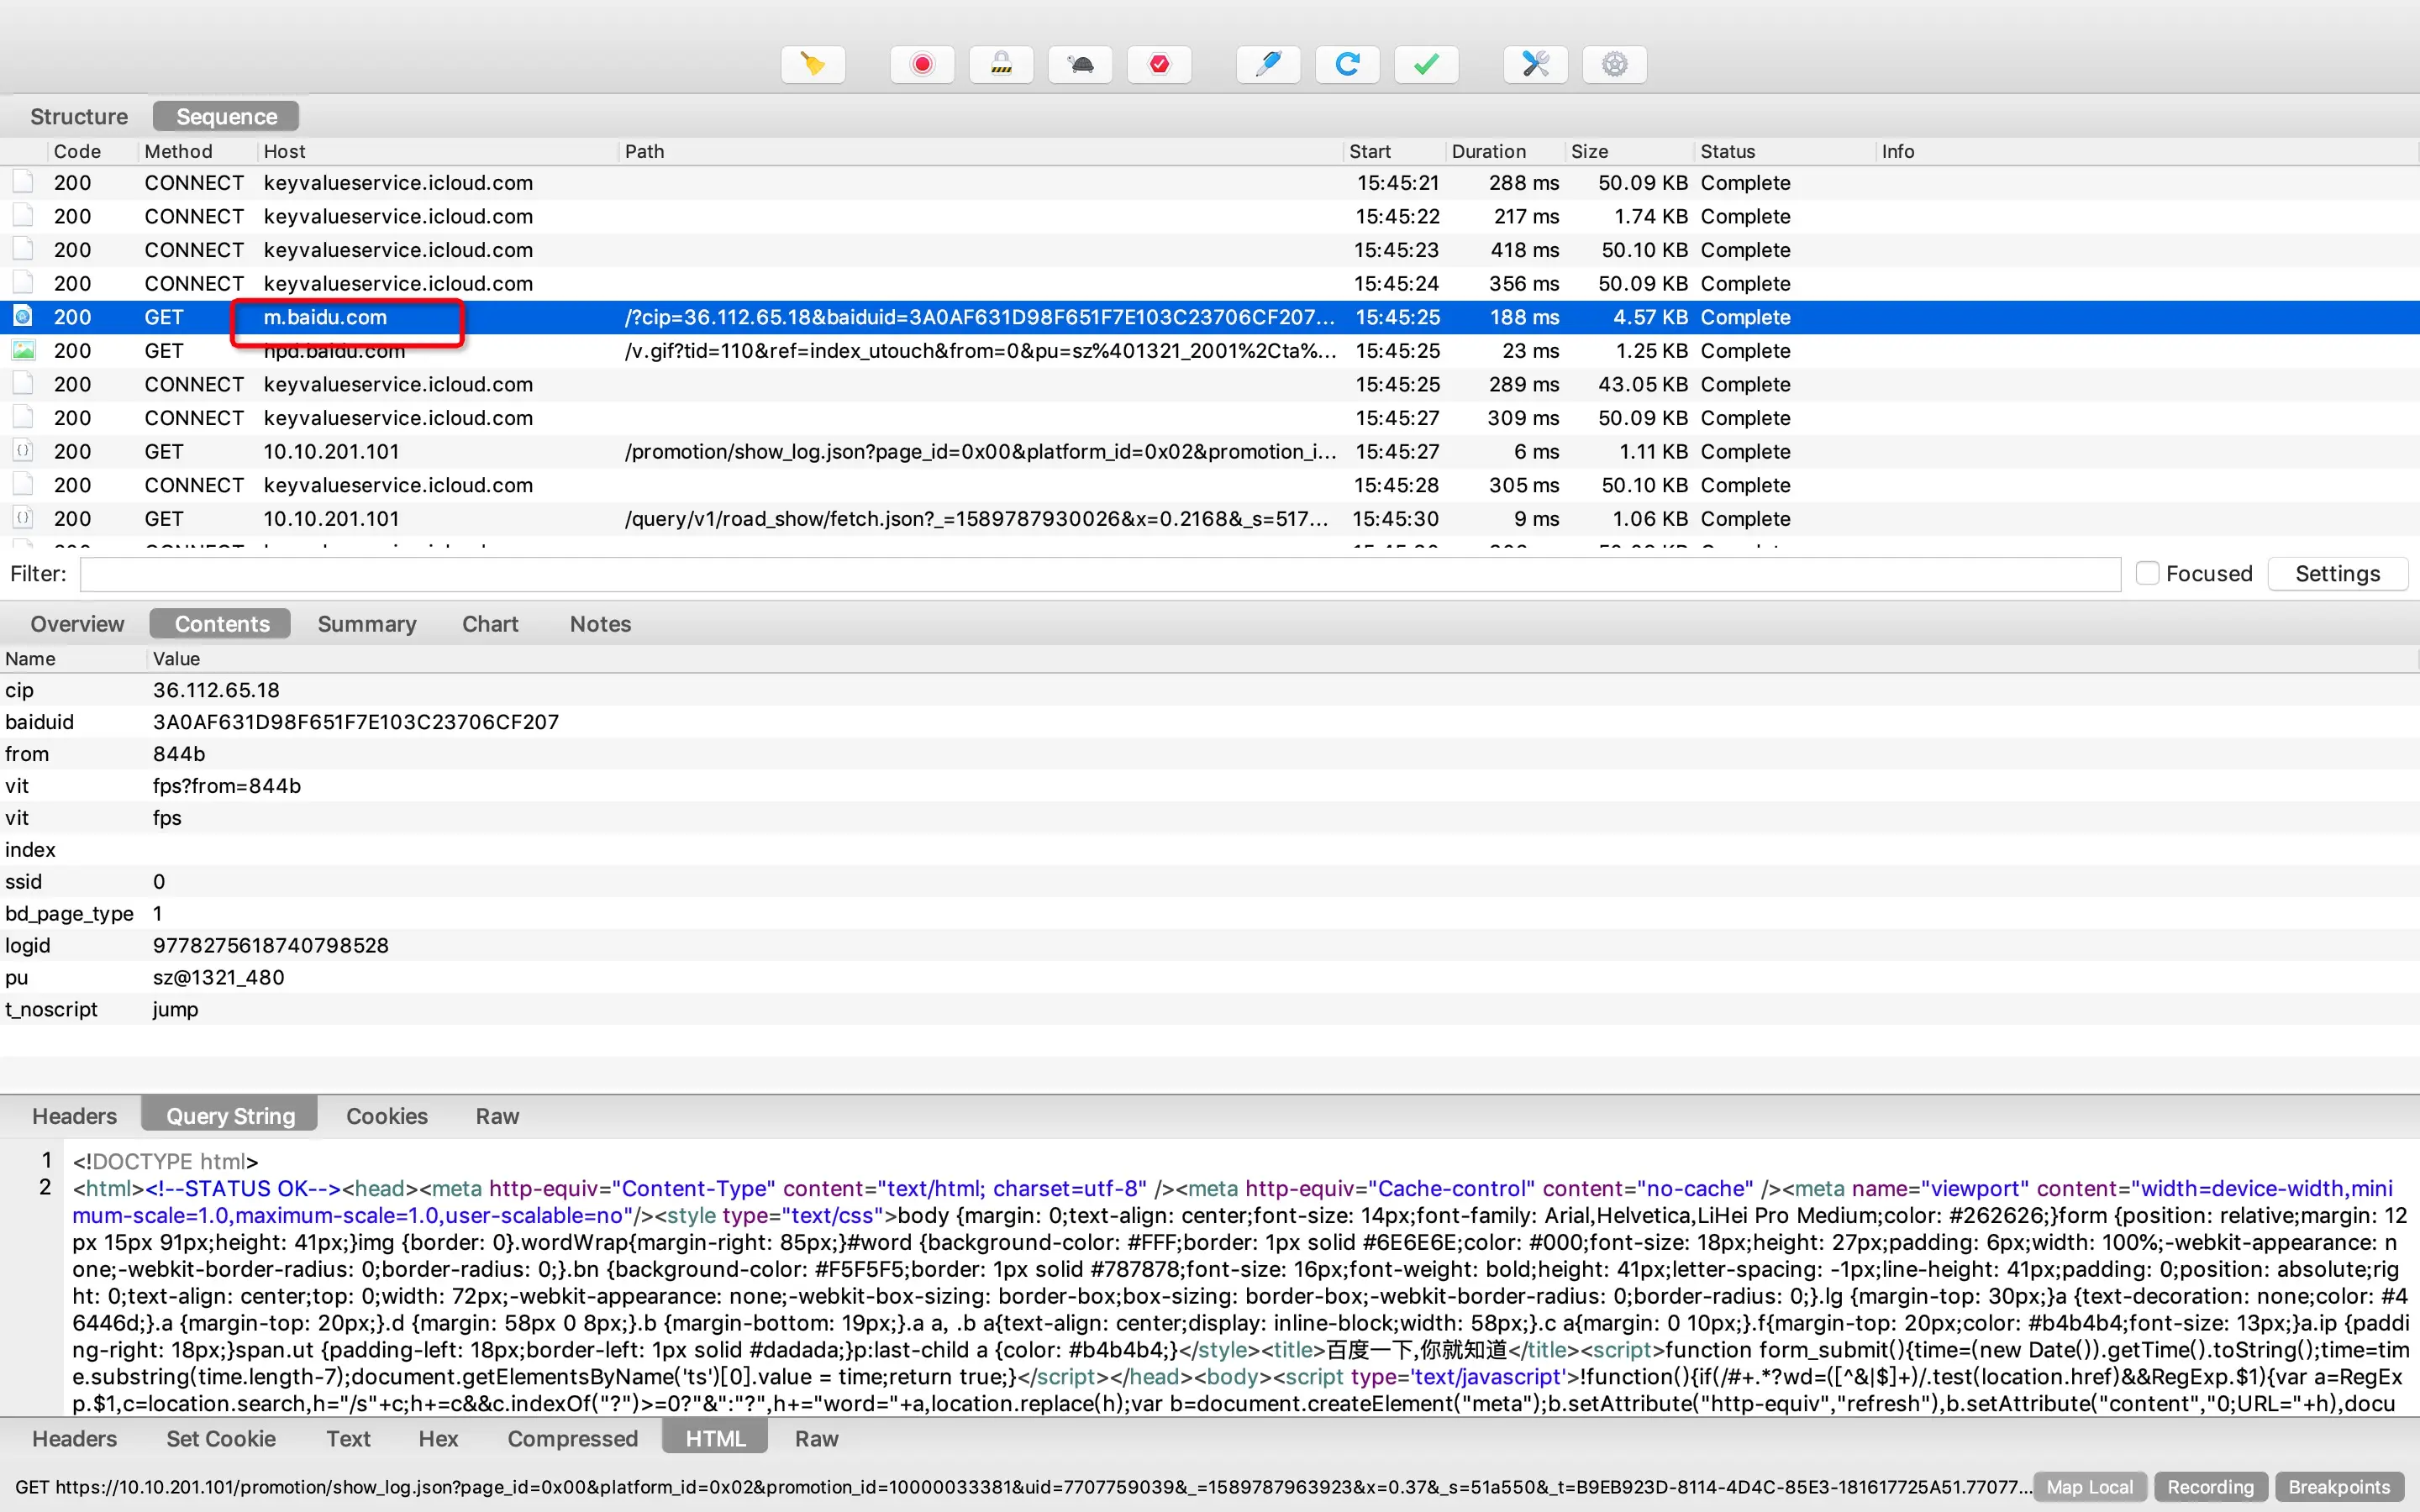Viewport: 2420px width, 1512px height.
Task: Open the gear Settings toolbar icon
Action: point(1614,65)
